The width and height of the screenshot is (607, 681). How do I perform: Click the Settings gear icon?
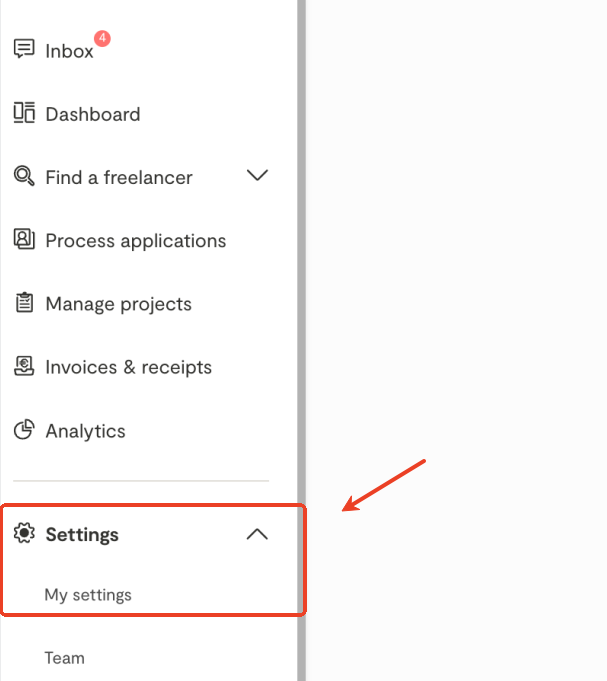coord(24,534)
